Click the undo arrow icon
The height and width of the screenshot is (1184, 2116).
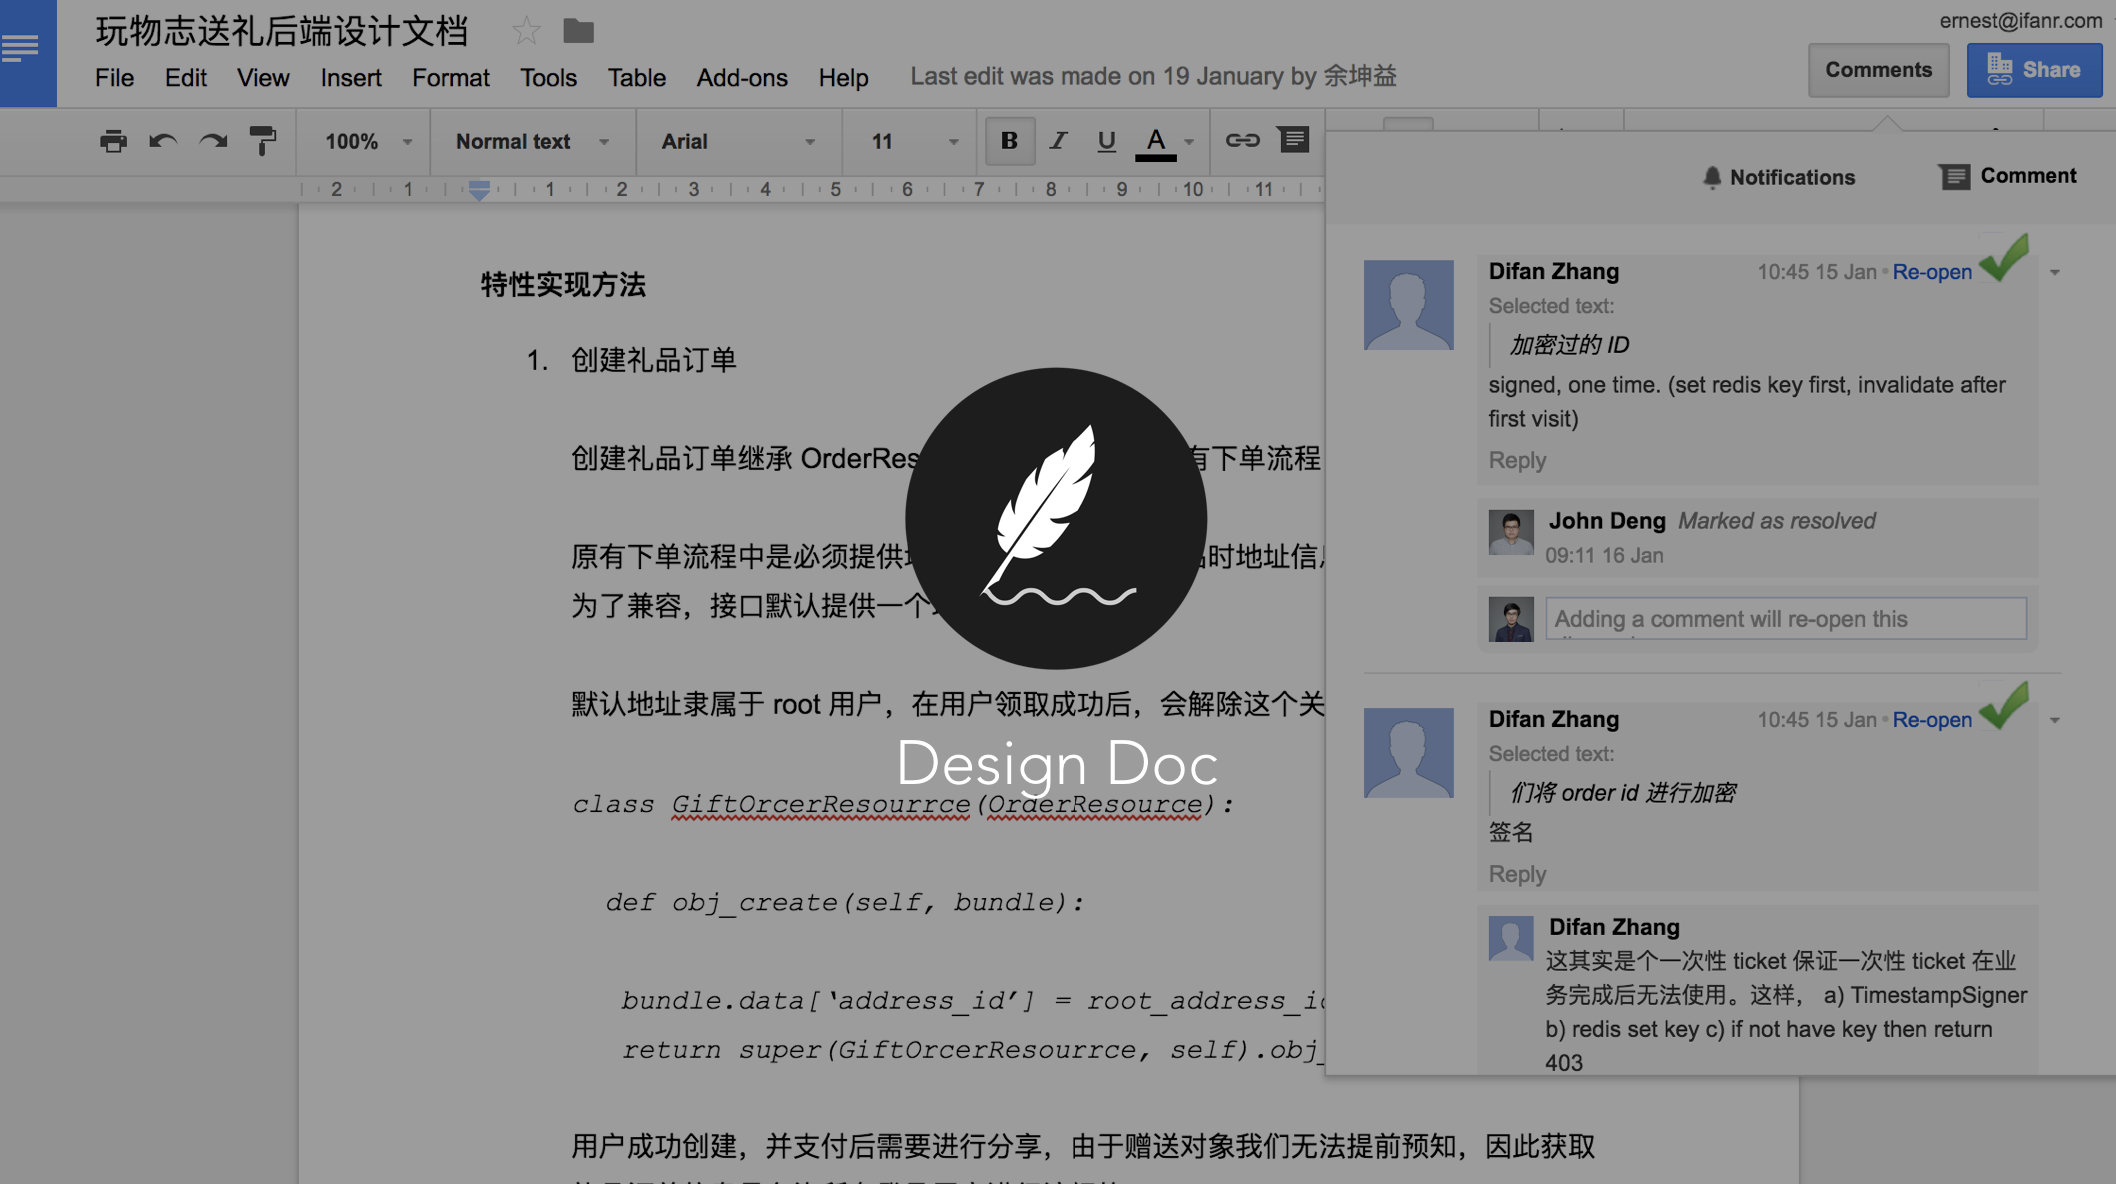pyautogui.click(x=163, y=141)
